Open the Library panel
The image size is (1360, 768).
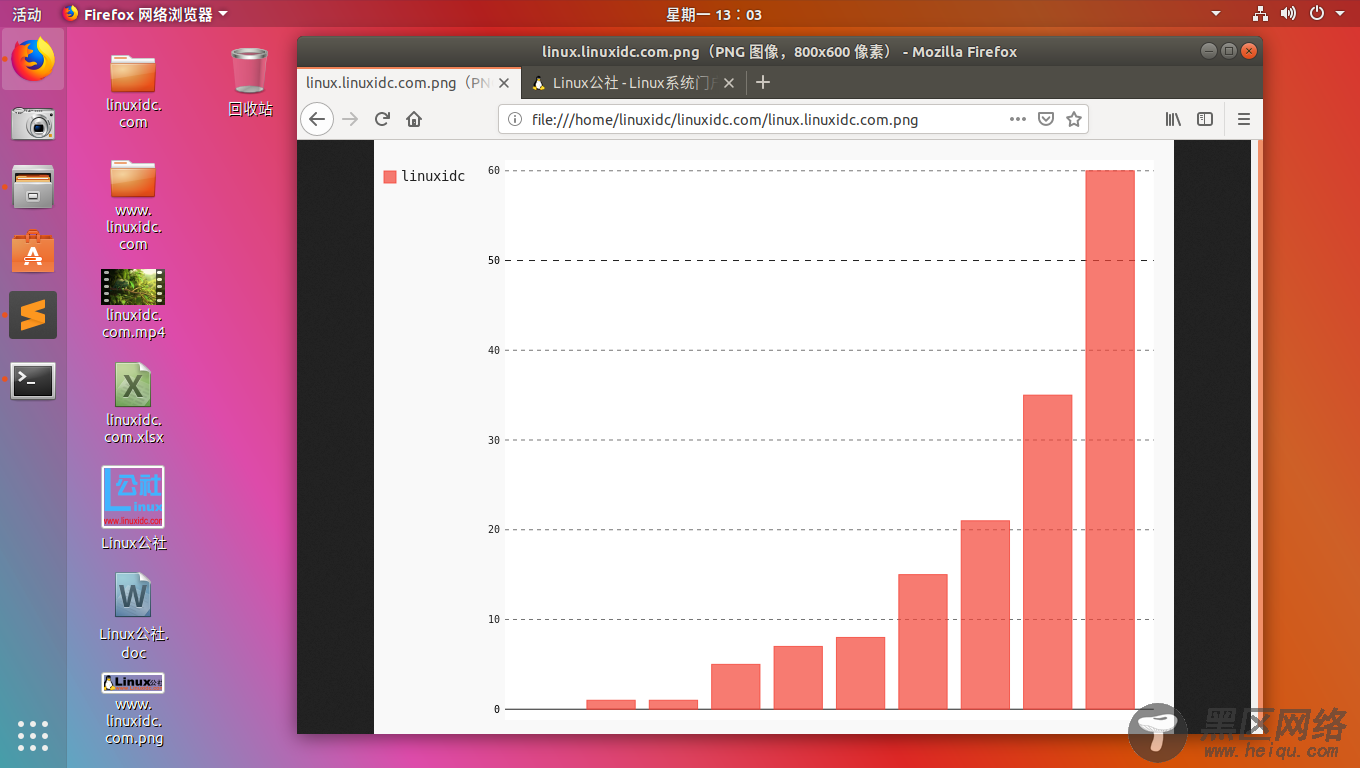click(x=1174, y=119)
